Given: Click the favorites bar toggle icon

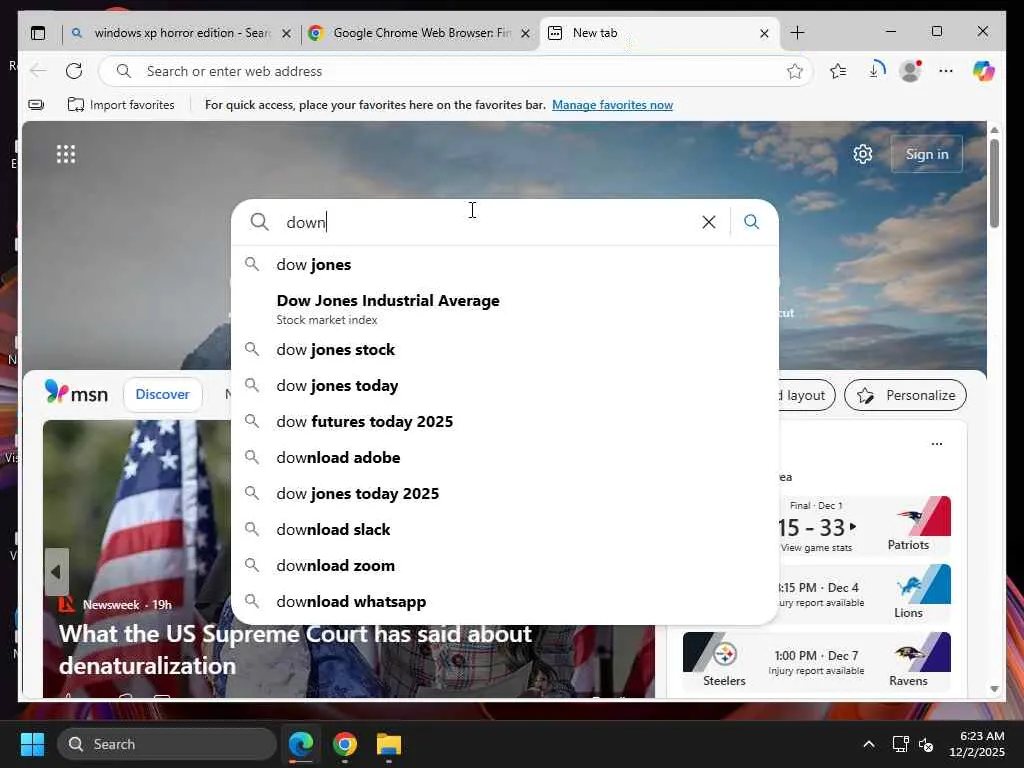Looking at the screenshot, I should pos(37,104).
